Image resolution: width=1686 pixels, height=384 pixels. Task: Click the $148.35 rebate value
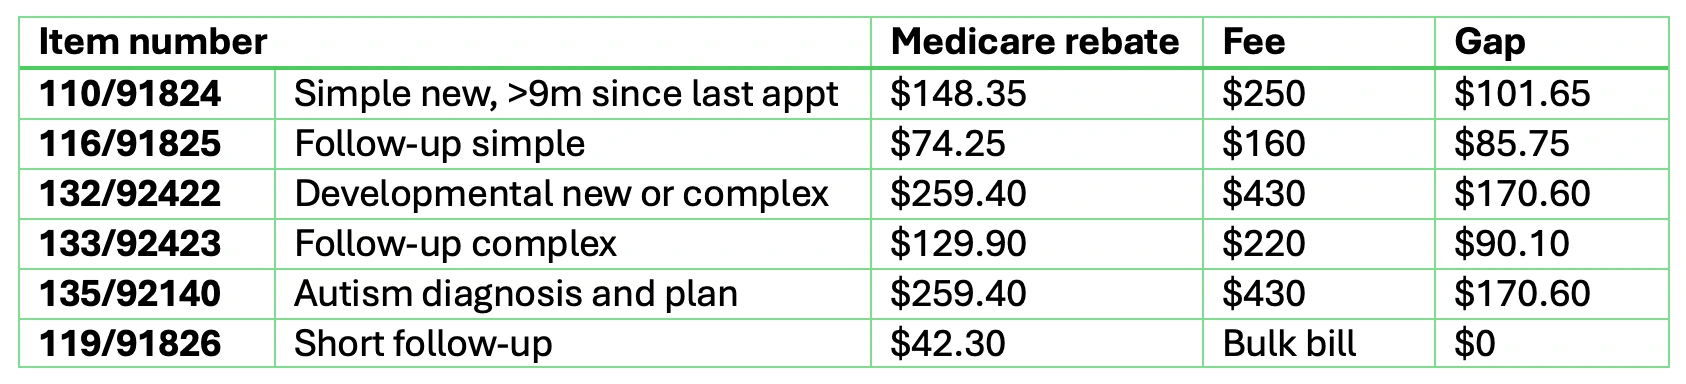958,94
